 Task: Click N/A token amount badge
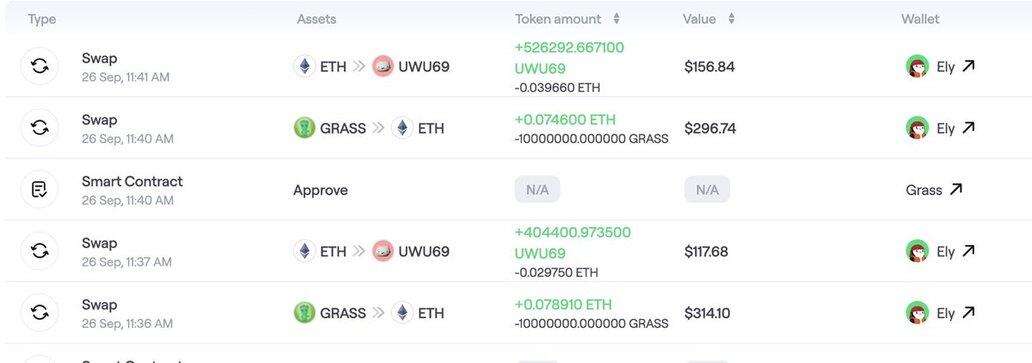point(537,190)
